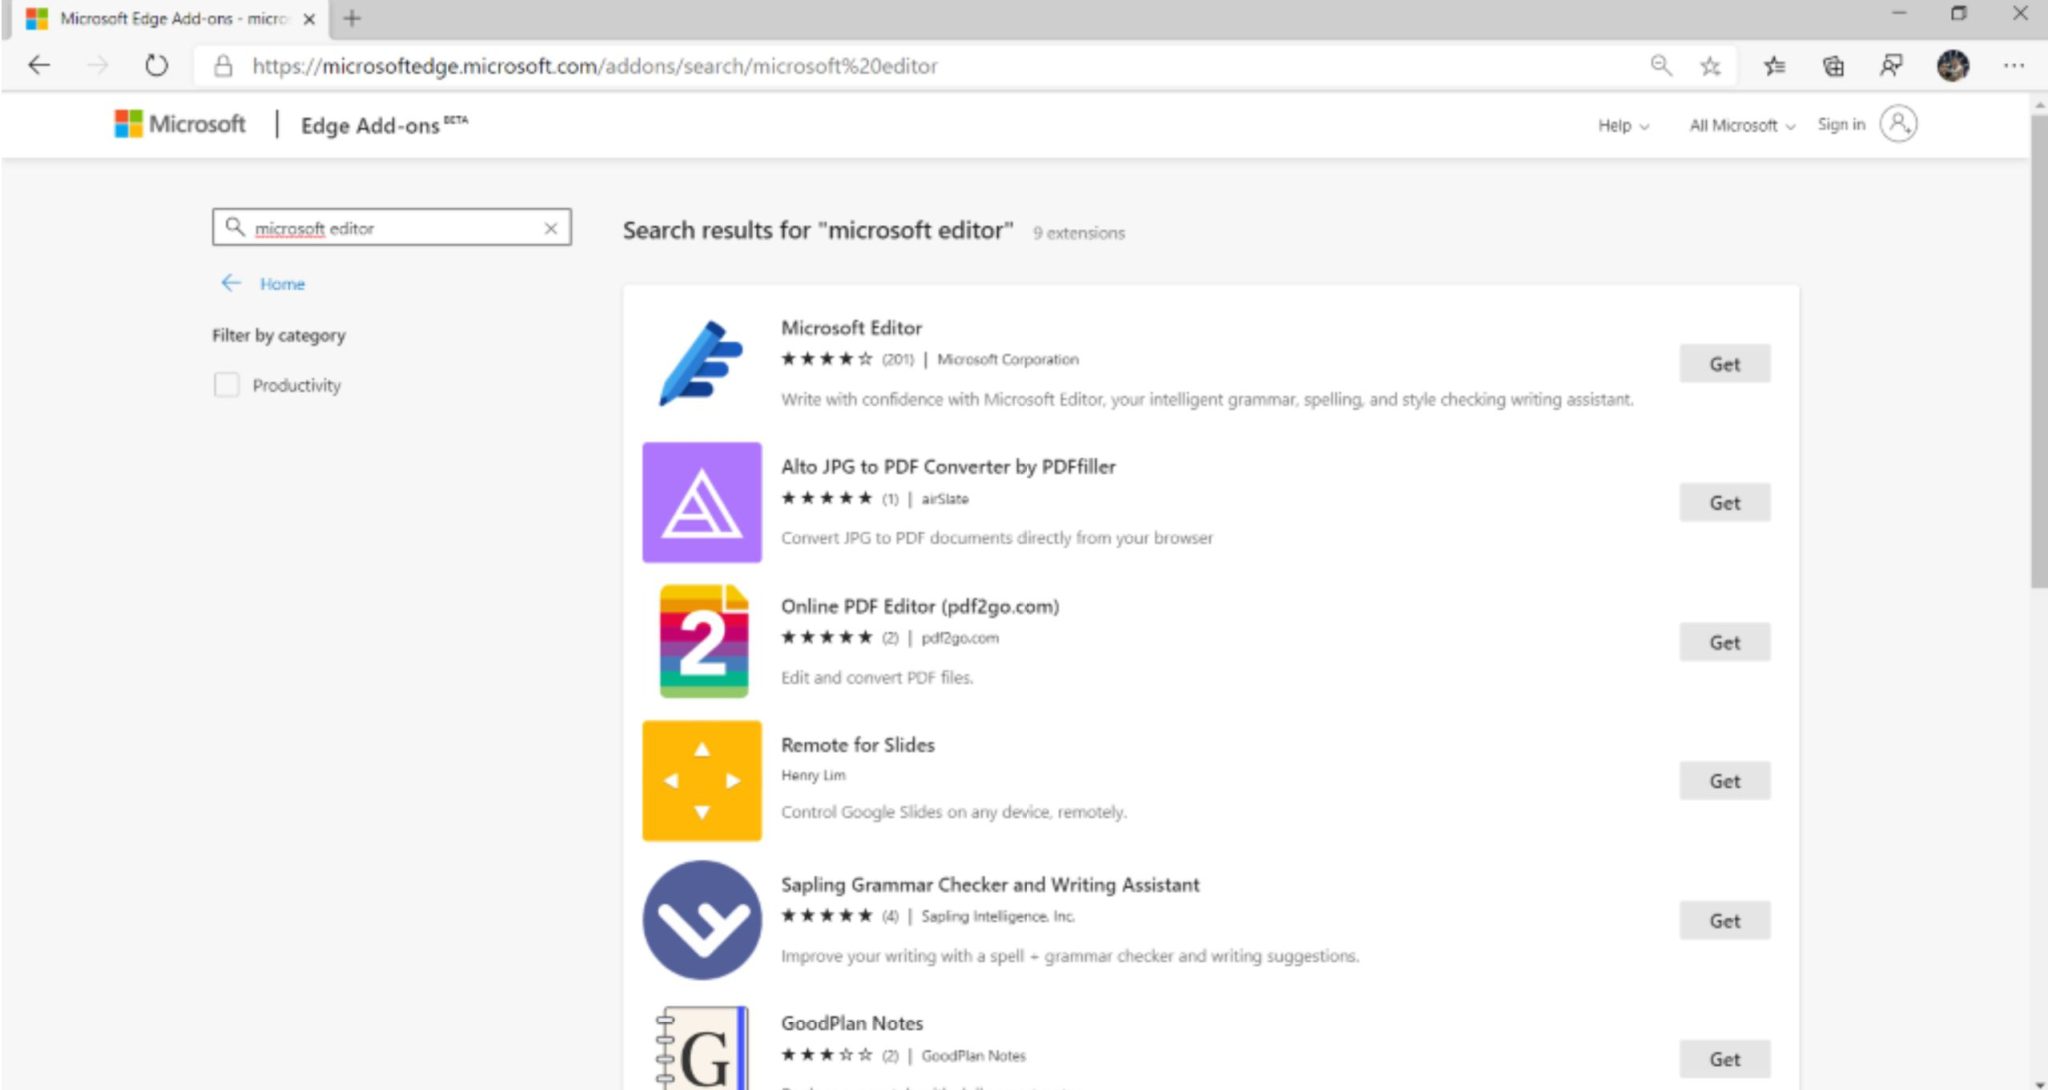Open the browser settings ellipsis menu
This screenshot has height=1090, width=2048.
click(2013, 65)
